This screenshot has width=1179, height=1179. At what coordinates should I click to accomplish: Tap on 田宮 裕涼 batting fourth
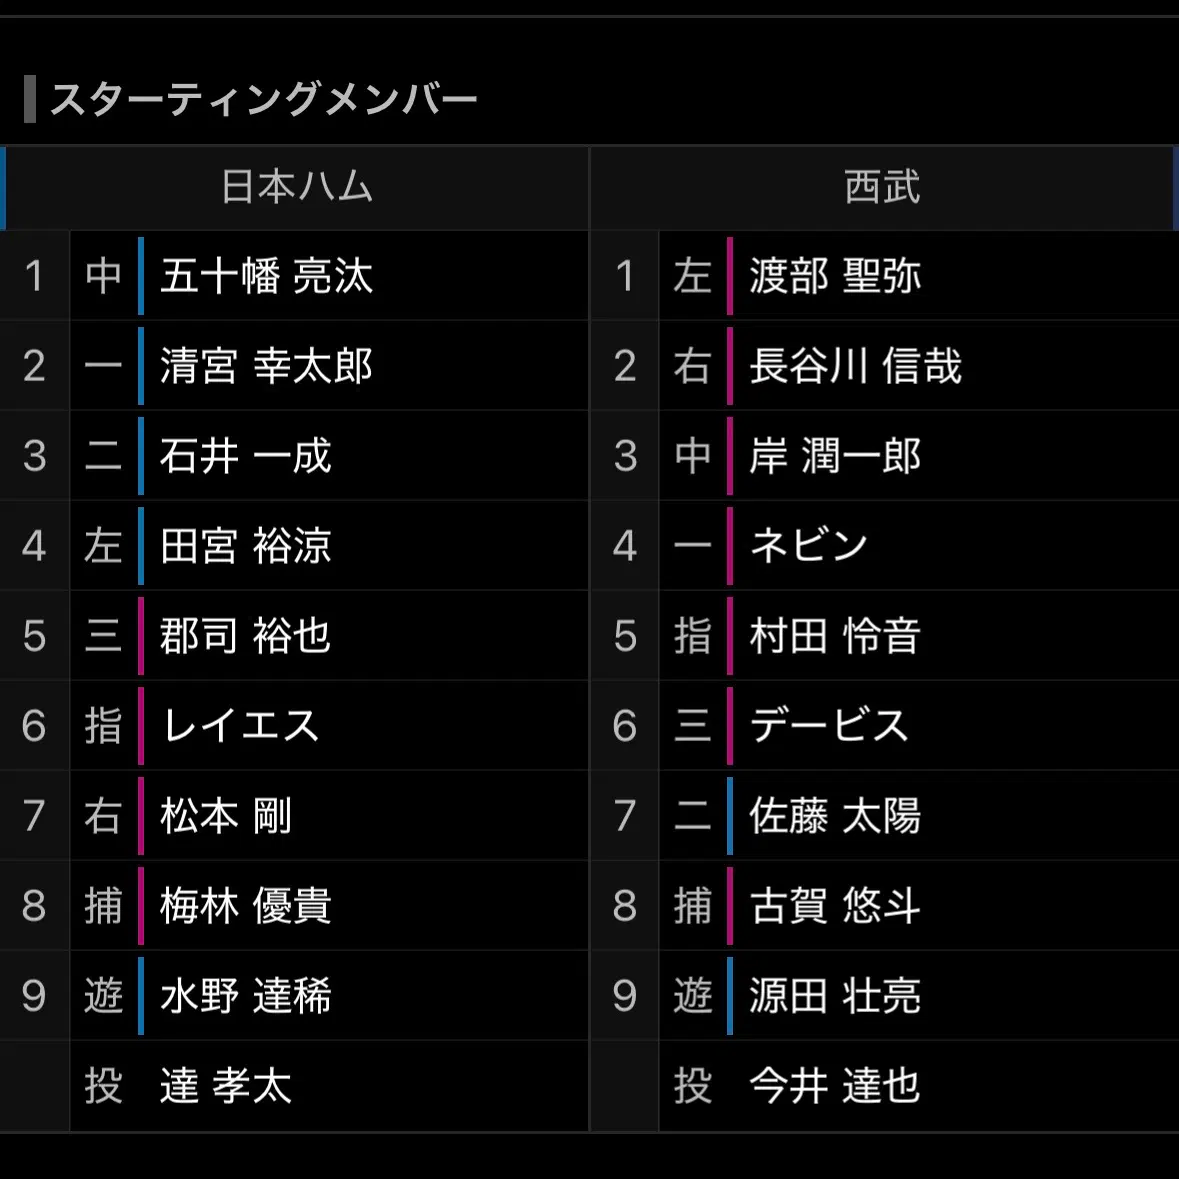(245, 546)
